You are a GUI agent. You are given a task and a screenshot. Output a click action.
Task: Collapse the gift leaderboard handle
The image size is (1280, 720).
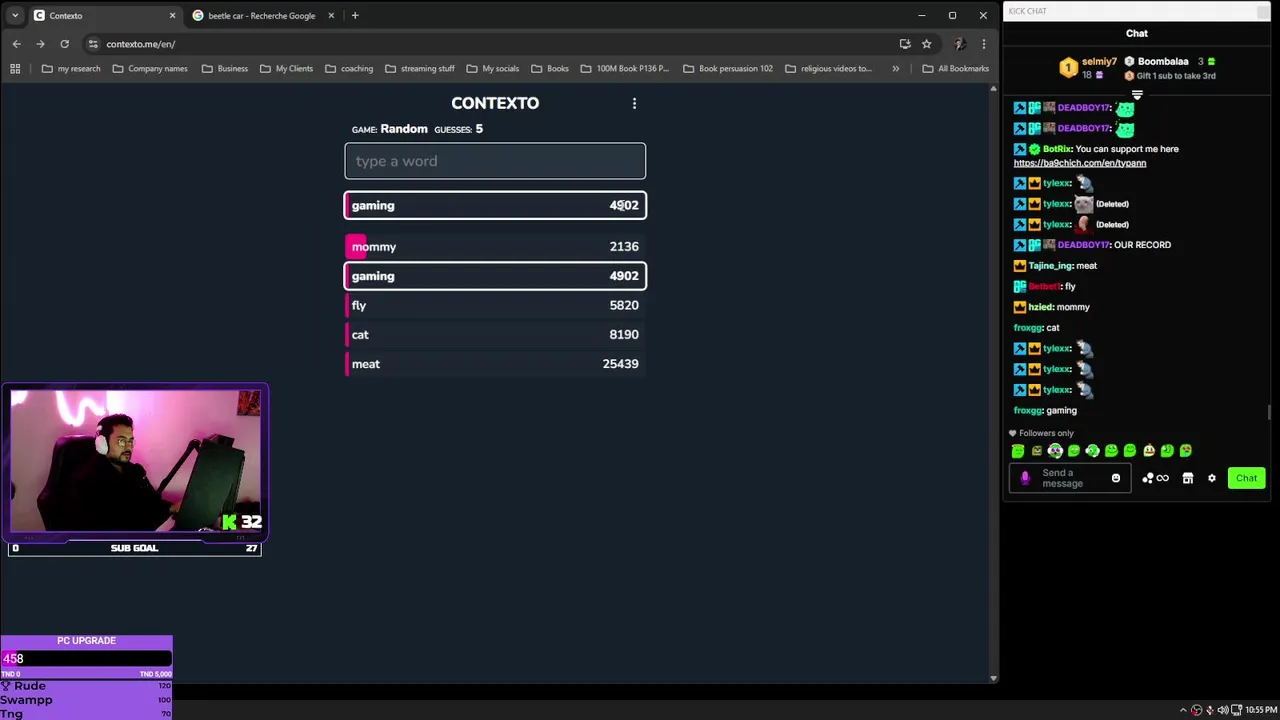click(1137, 94)
